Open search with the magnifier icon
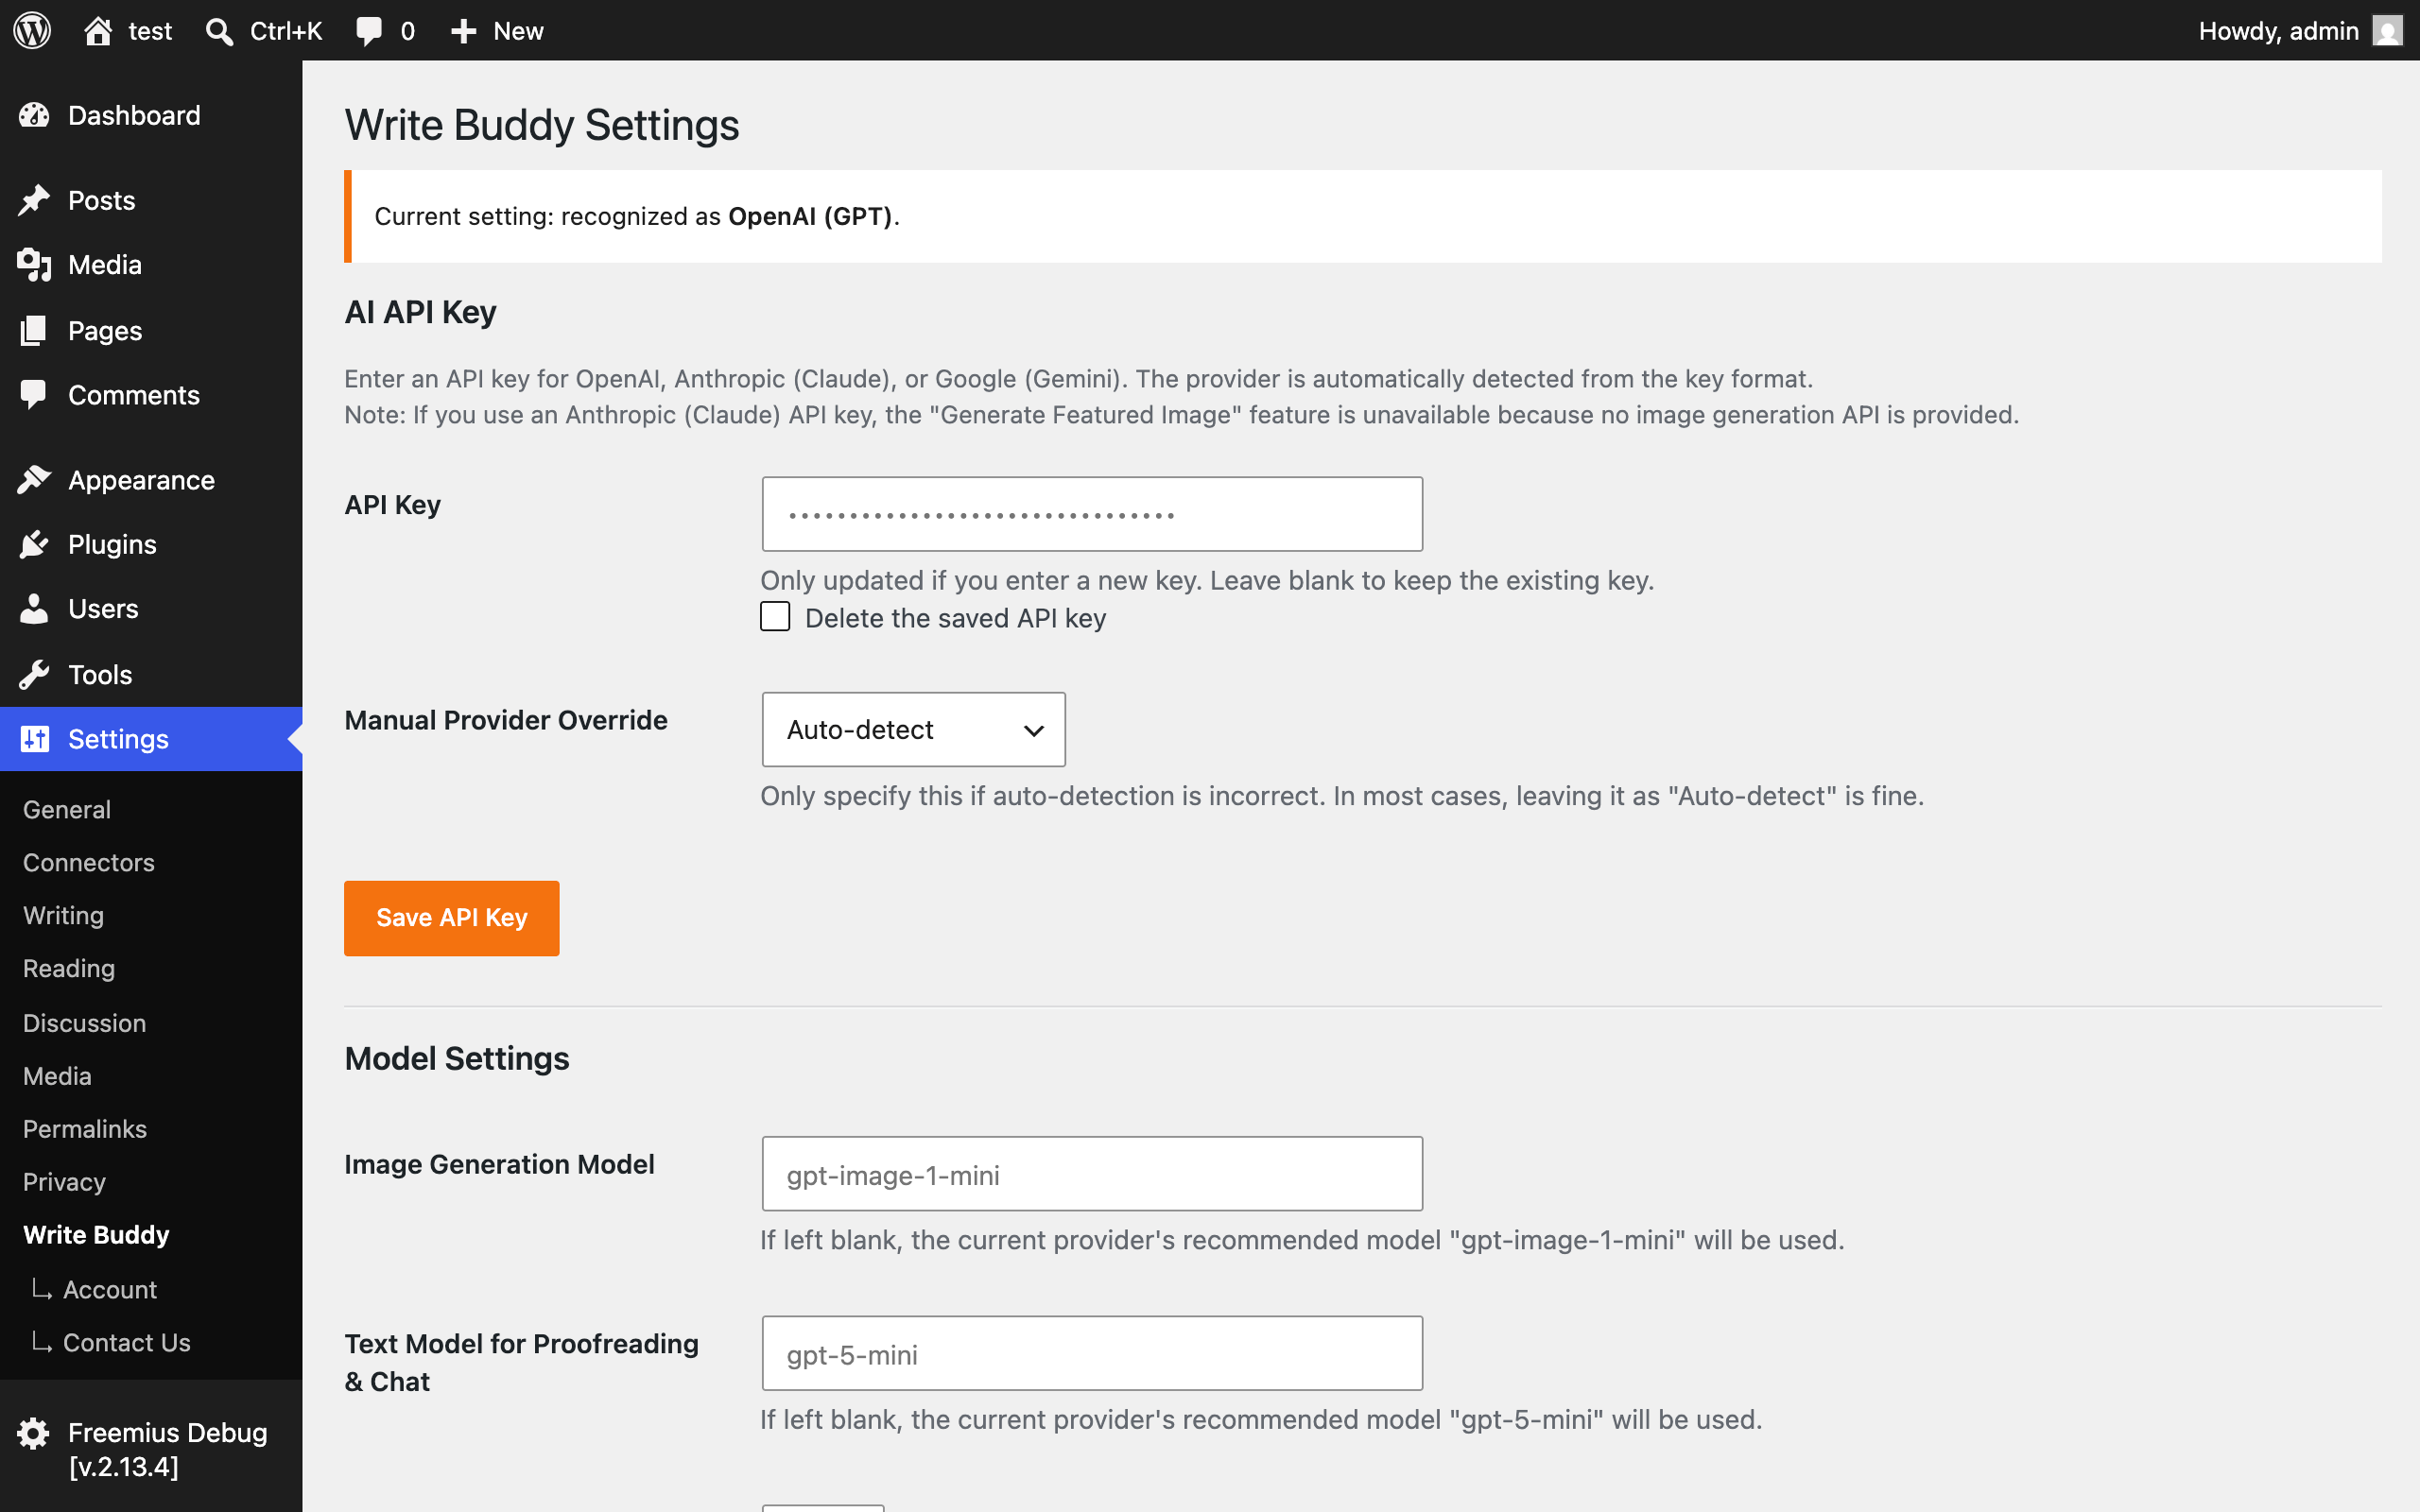 coord(219,31)
